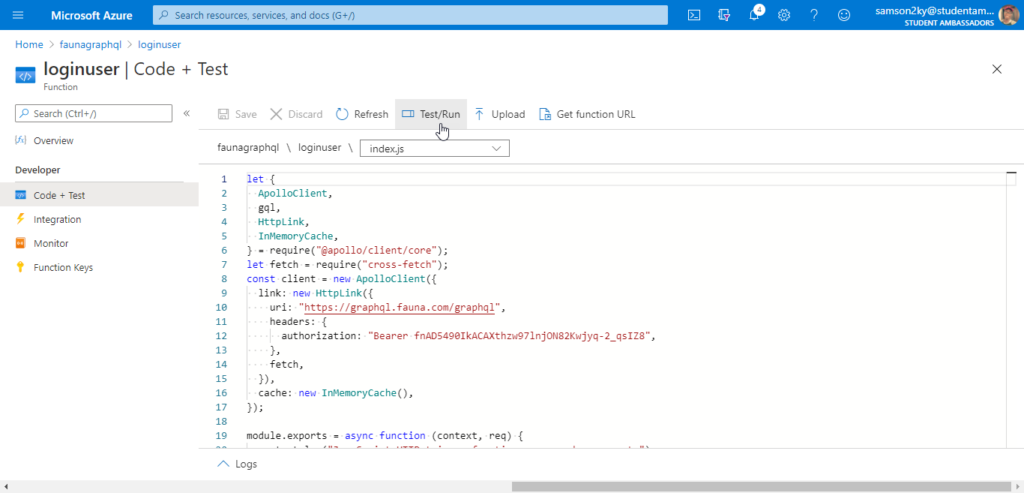
Task: Open the Azure portal hamburger menu
Action: coord(18,15)
